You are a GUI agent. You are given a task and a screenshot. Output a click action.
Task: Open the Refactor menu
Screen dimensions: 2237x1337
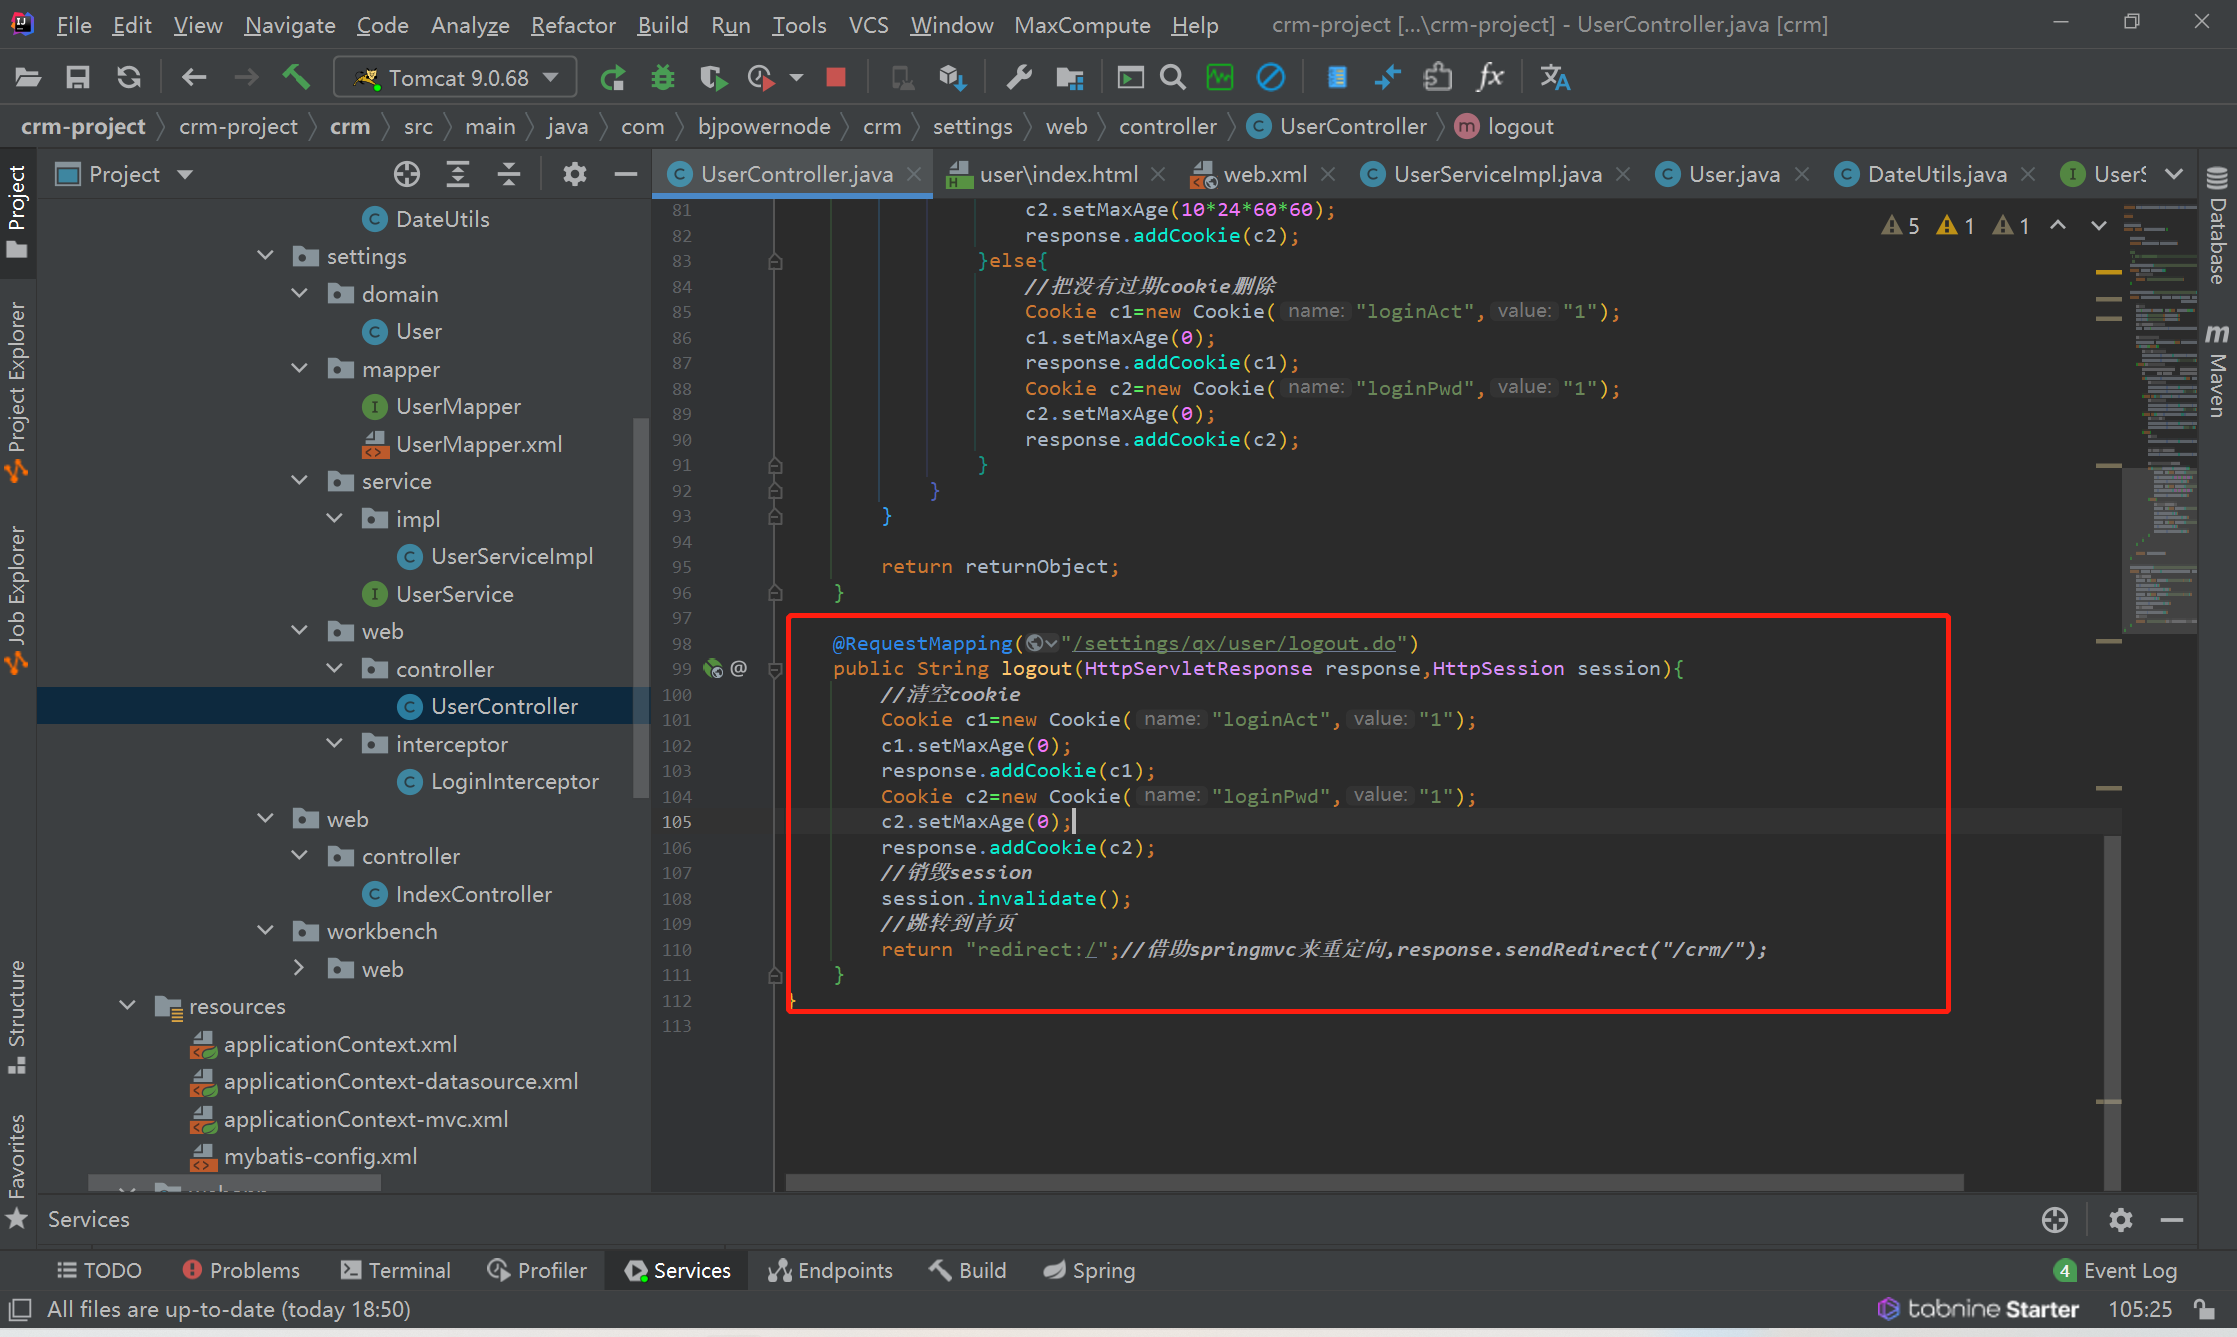572,25
